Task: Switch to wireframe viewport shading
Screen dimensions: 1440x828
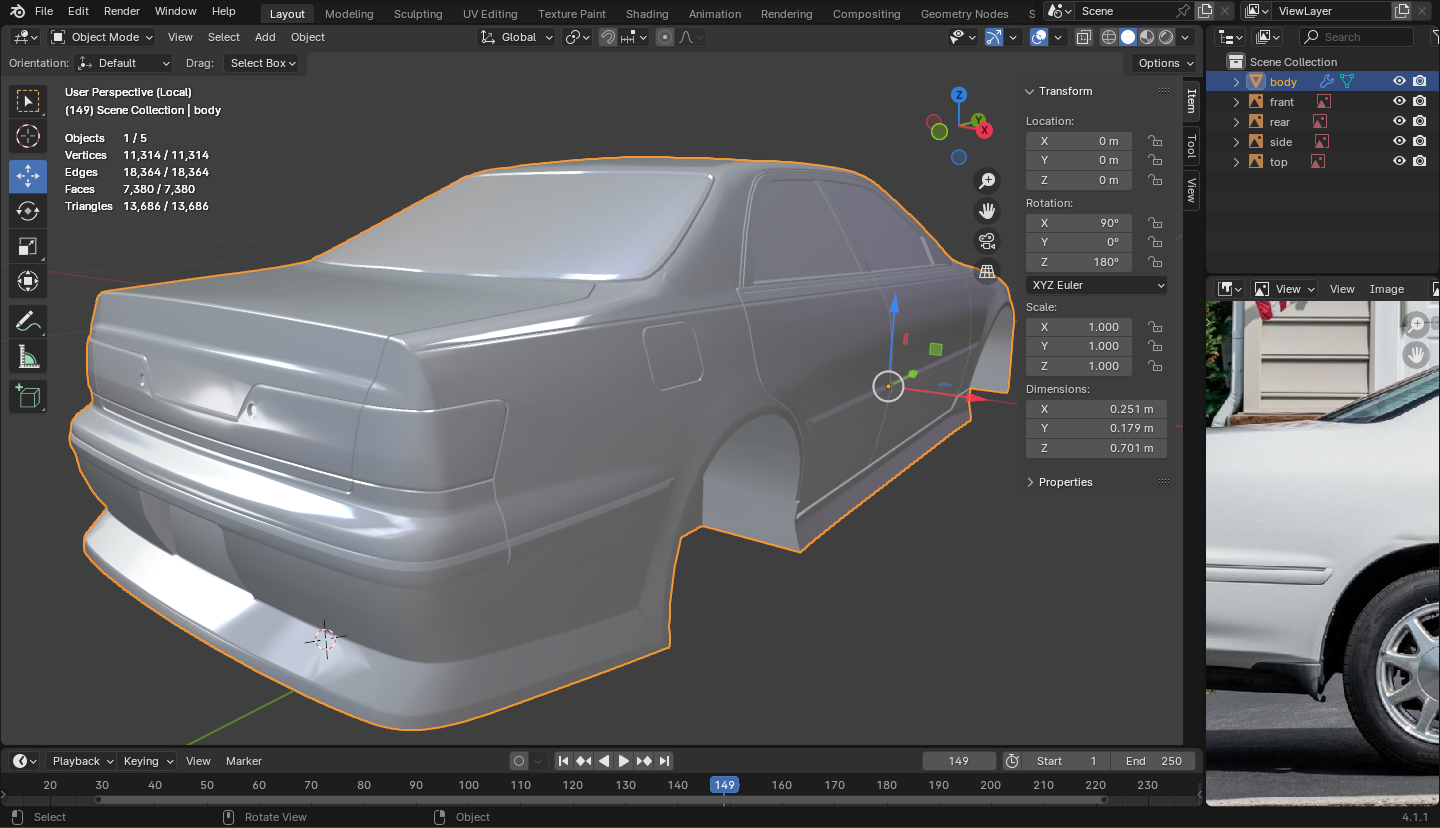Action: 1109,37
